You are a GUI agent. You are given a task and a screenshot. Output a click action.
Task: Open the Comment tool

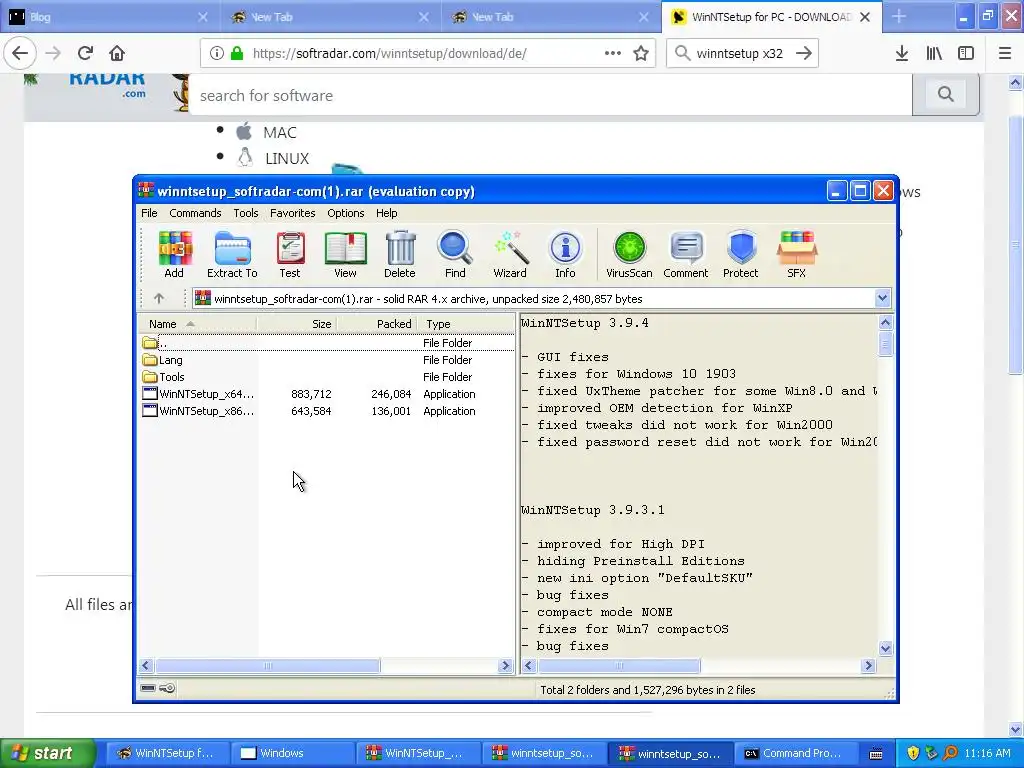coord(686,255)
